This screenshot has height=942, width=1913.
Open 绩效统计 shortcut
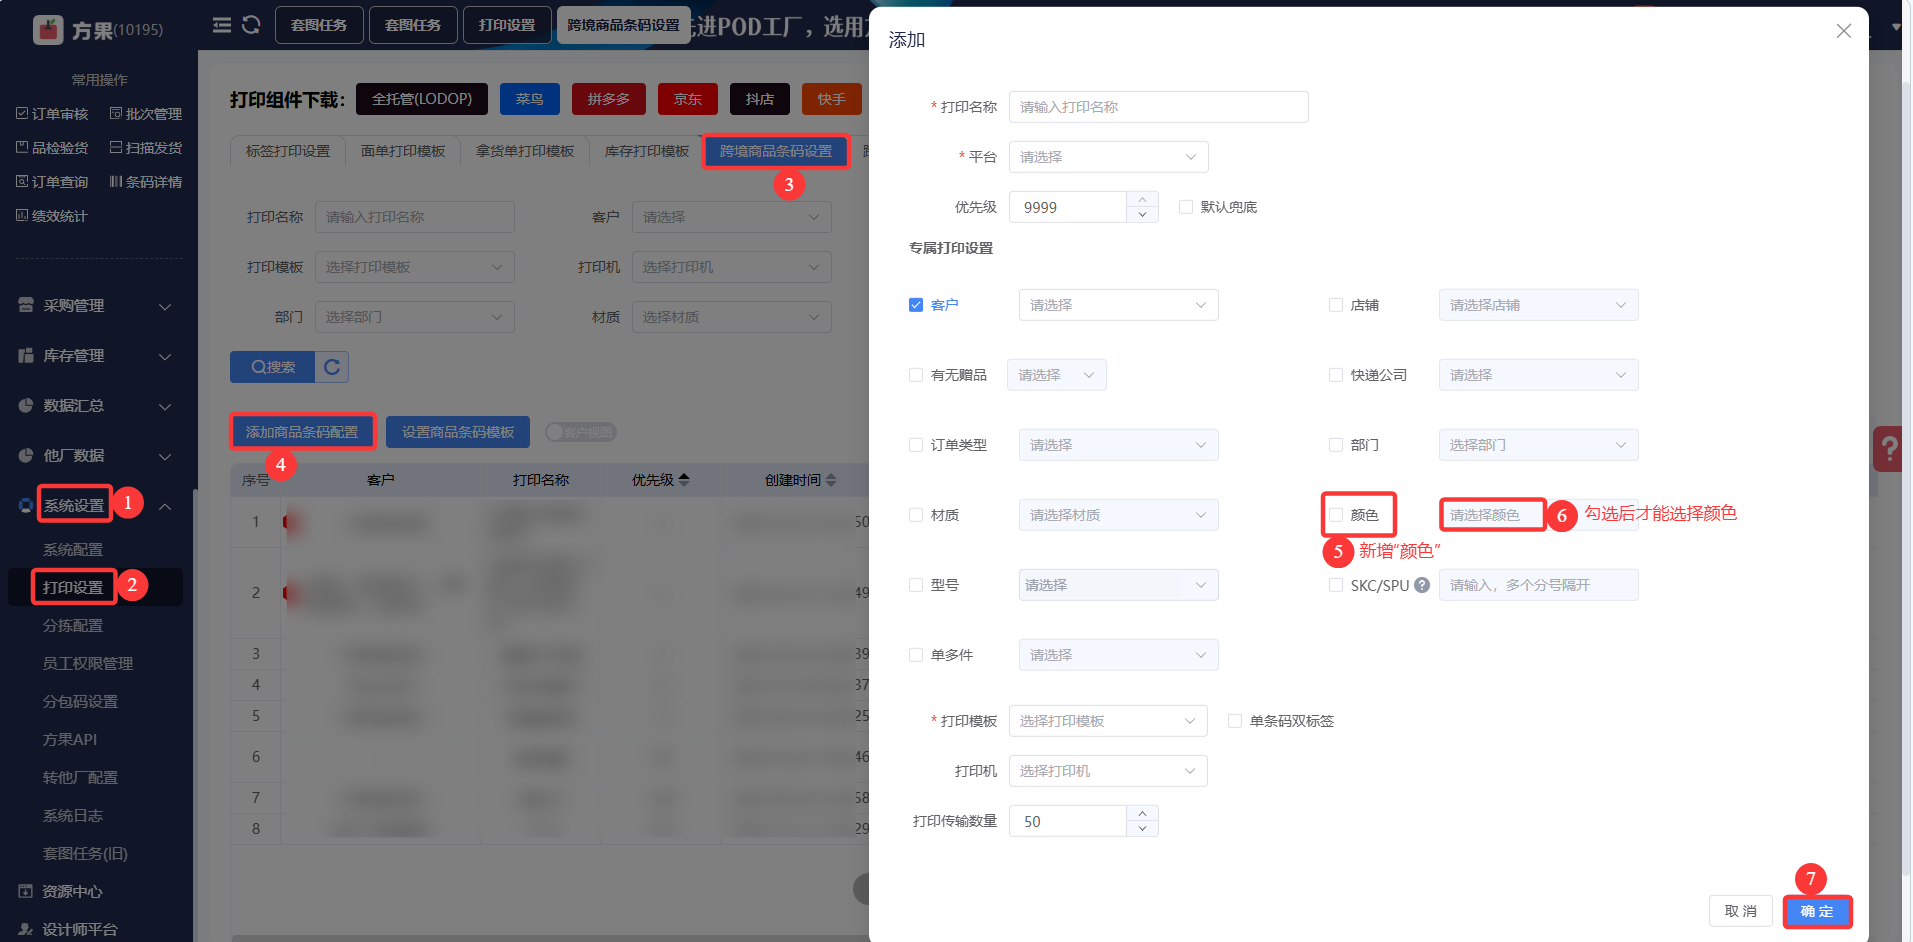tap(52, 216)
